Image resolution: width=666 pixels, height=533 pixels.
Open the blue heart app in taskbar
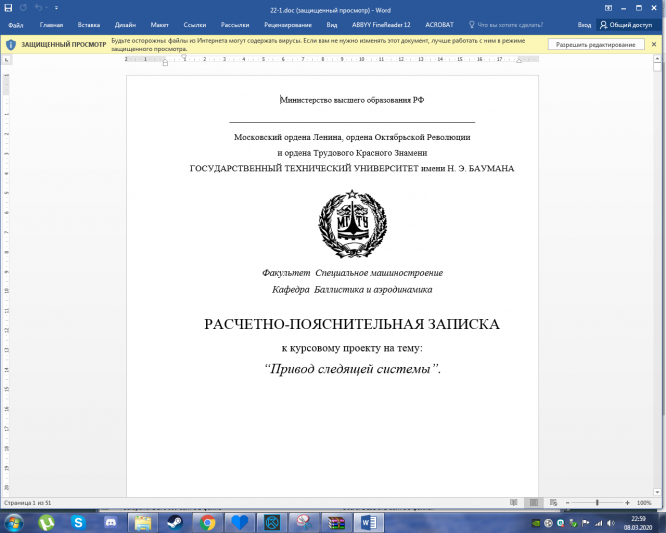pos(239,523)
